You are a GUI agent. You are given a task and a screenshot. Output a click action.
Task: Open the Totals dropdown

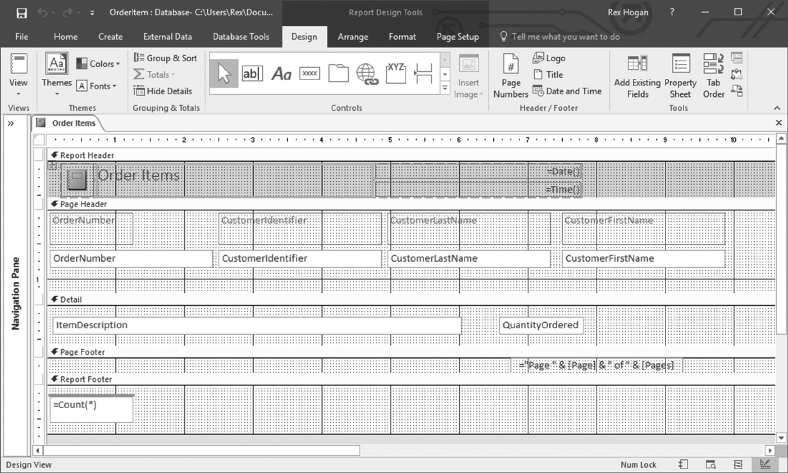pos(154,74)
